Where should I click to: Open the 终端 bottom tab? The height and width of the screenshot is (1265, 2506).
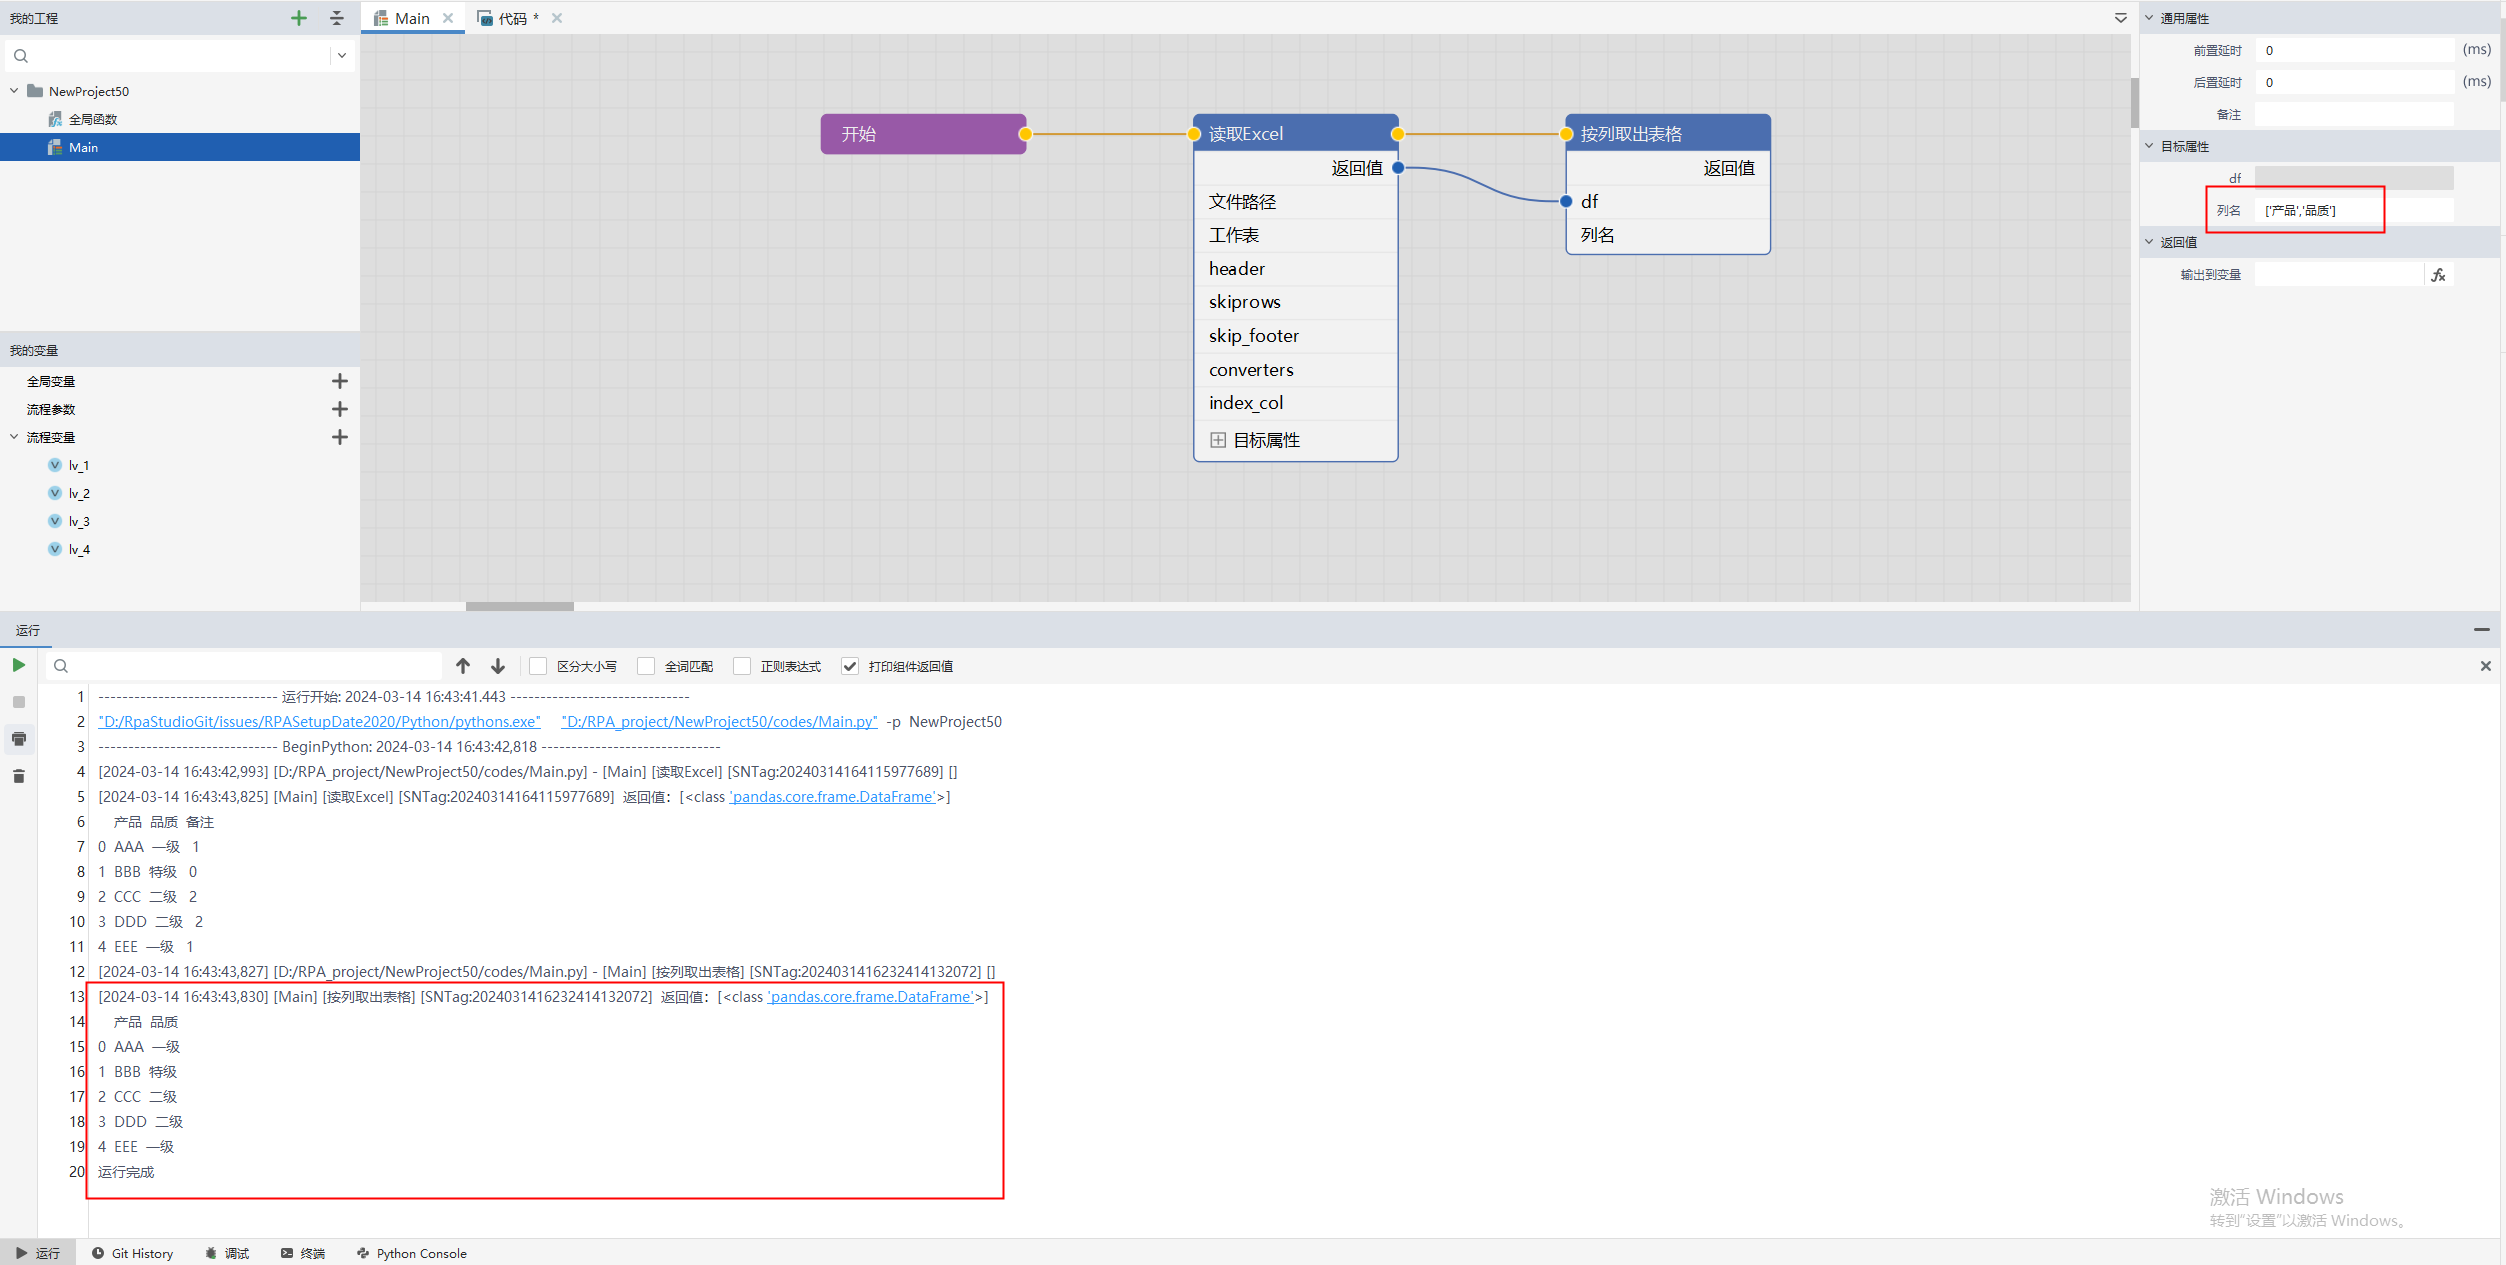pyautogui.click(x=303, y=1253)
